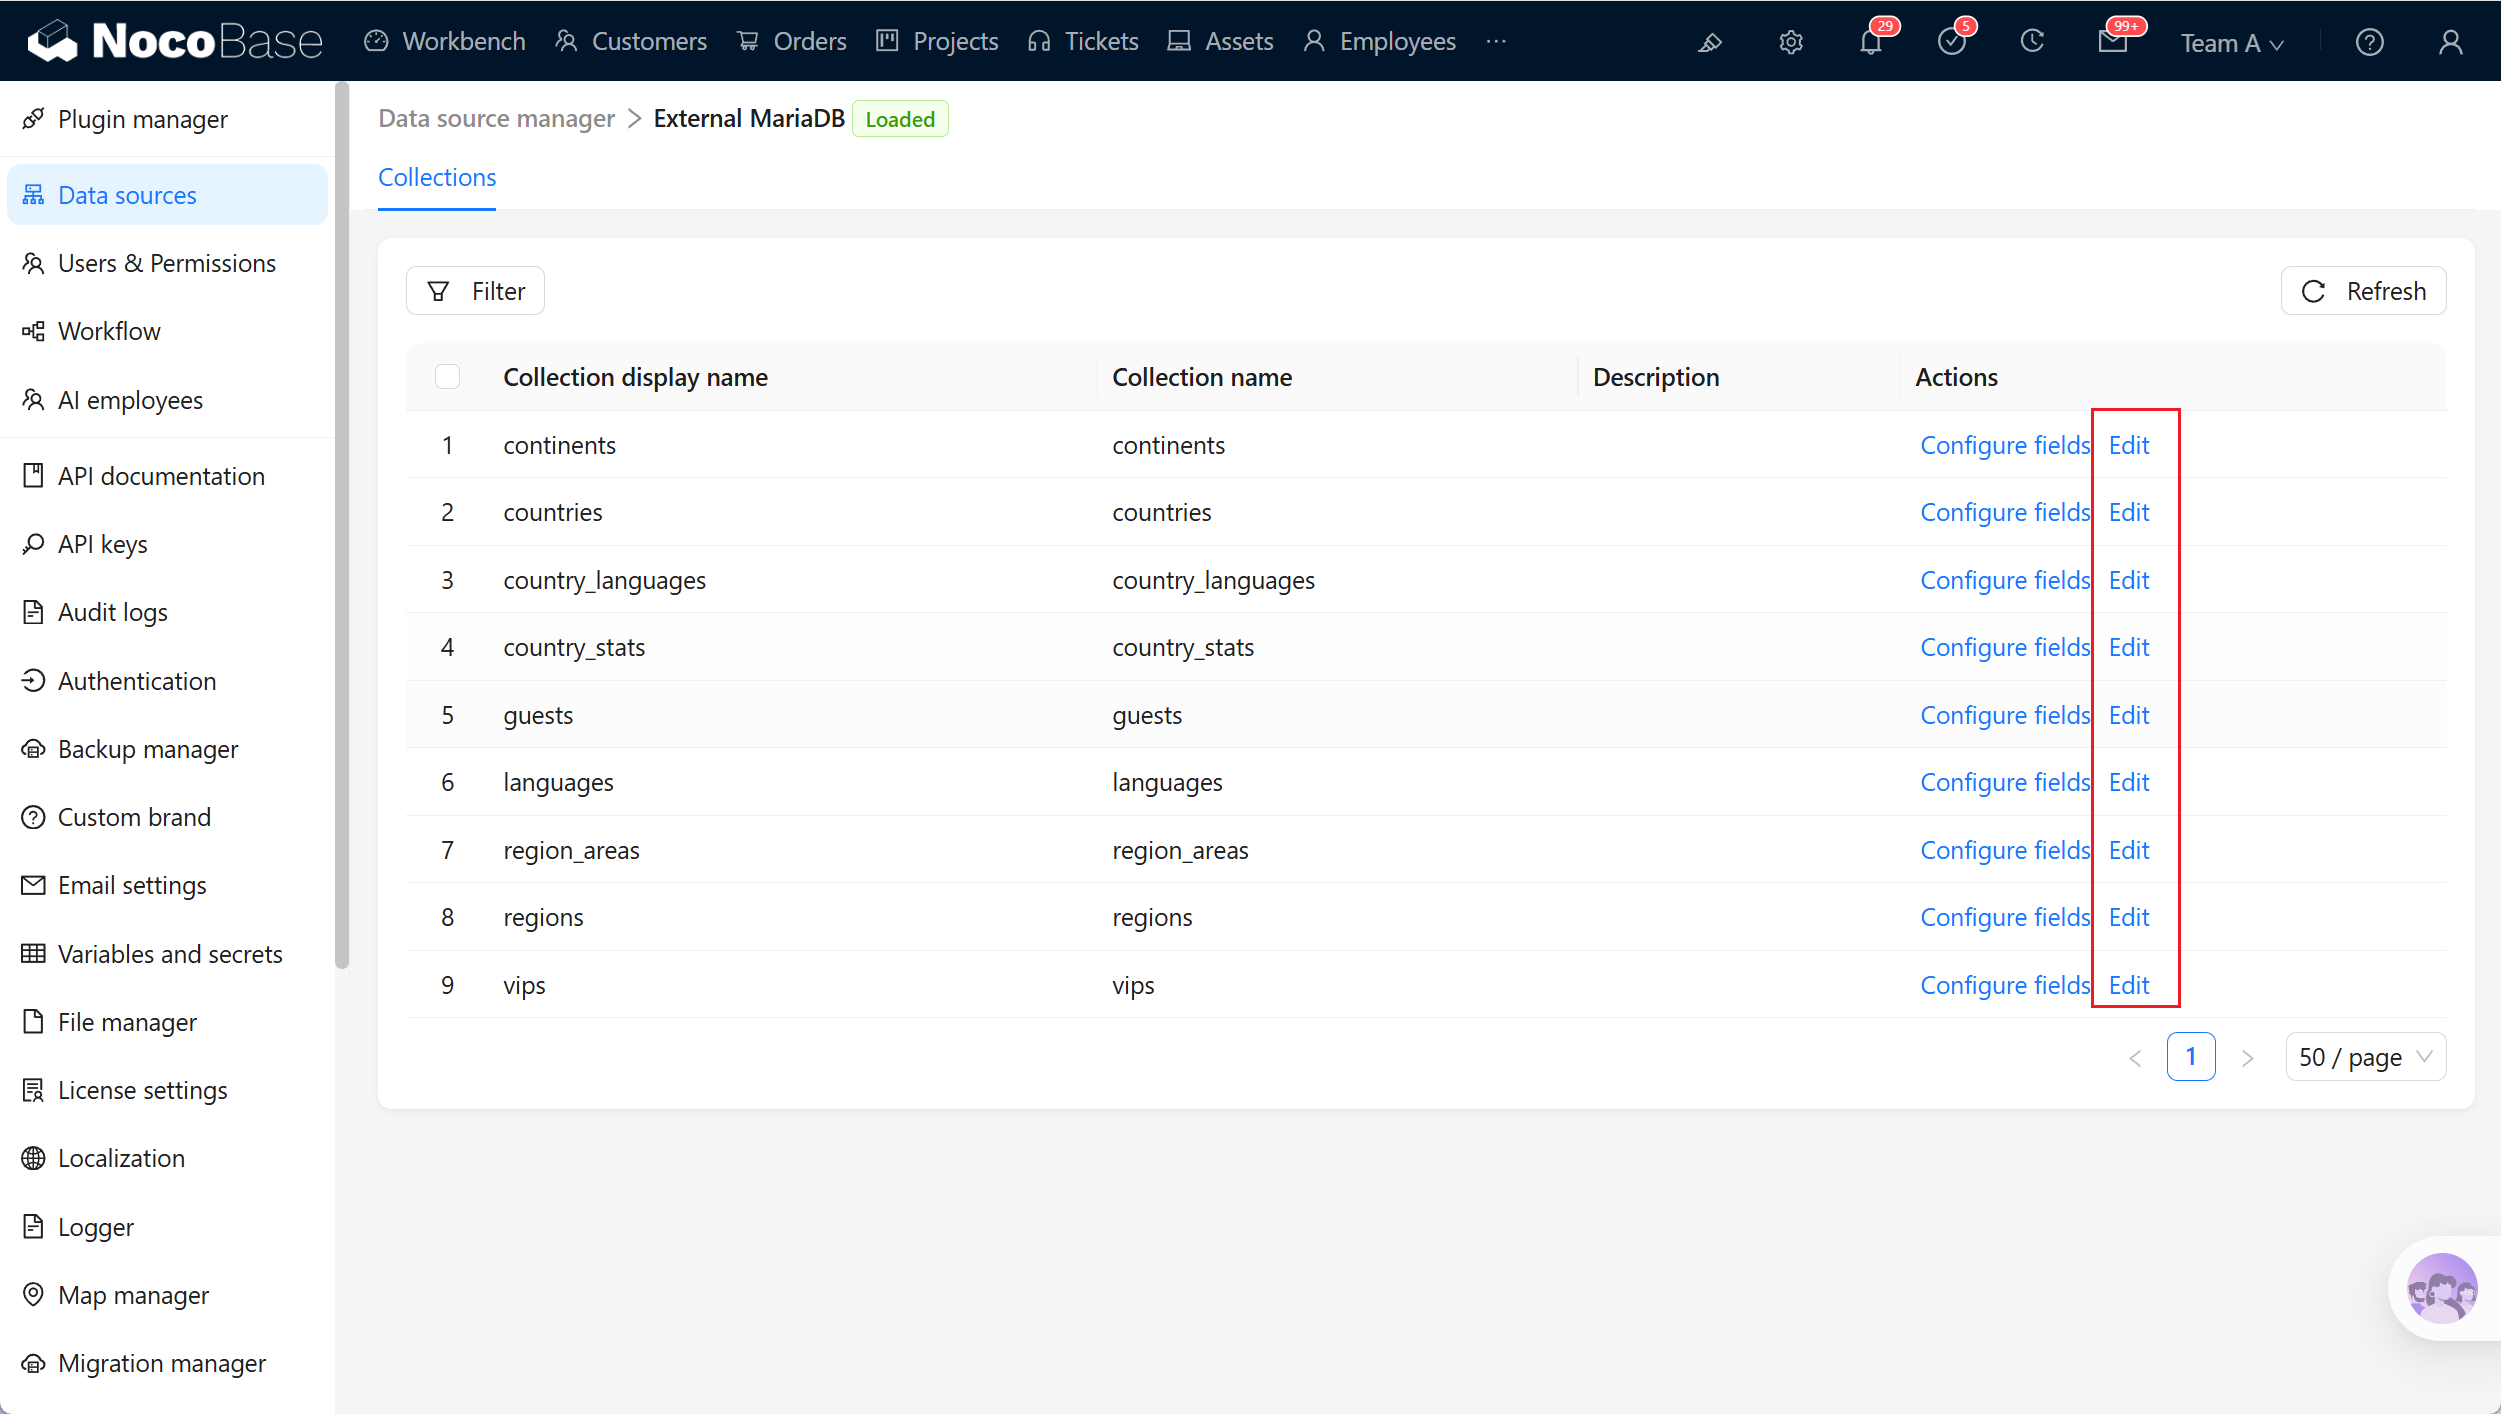Open the inbox mail icon with 99+ badge
The width and height of the screenshot is (2501, 1414).
click(2113, 42)
